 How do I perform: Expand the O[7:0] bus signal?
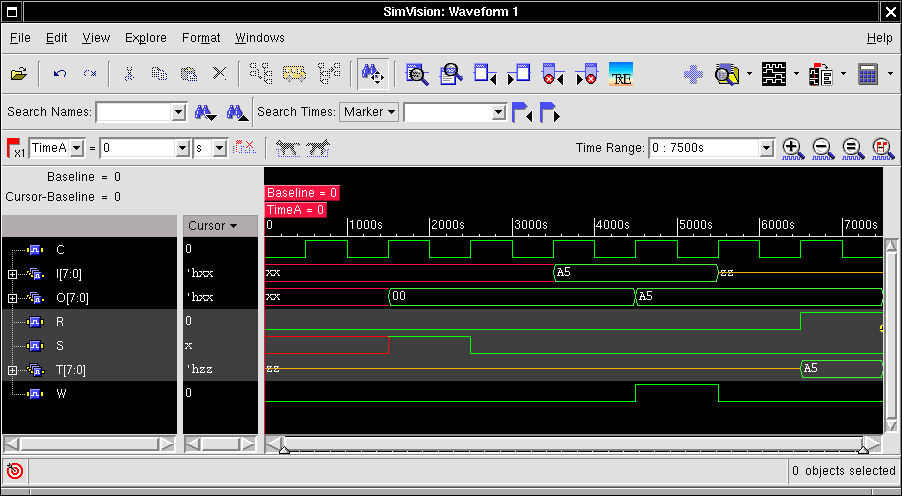click(12, 298)
